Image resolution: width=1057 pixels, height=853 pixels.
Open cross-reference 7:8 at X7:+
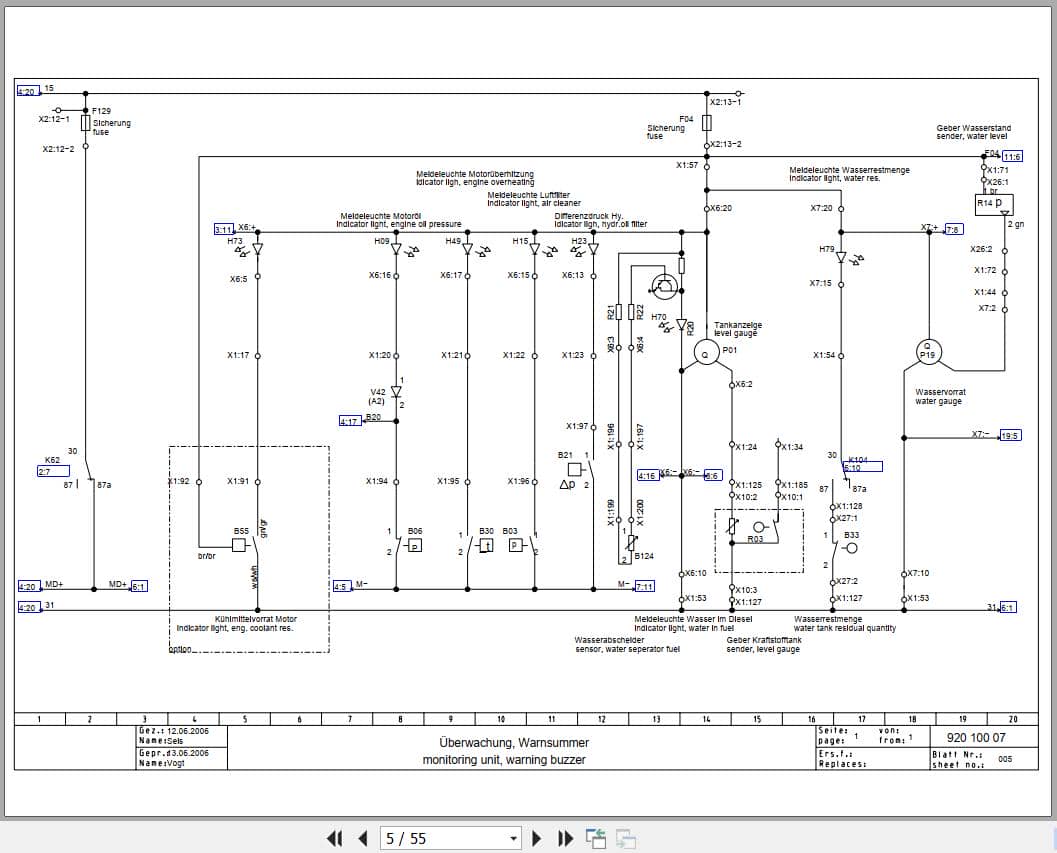click(954, 229)
